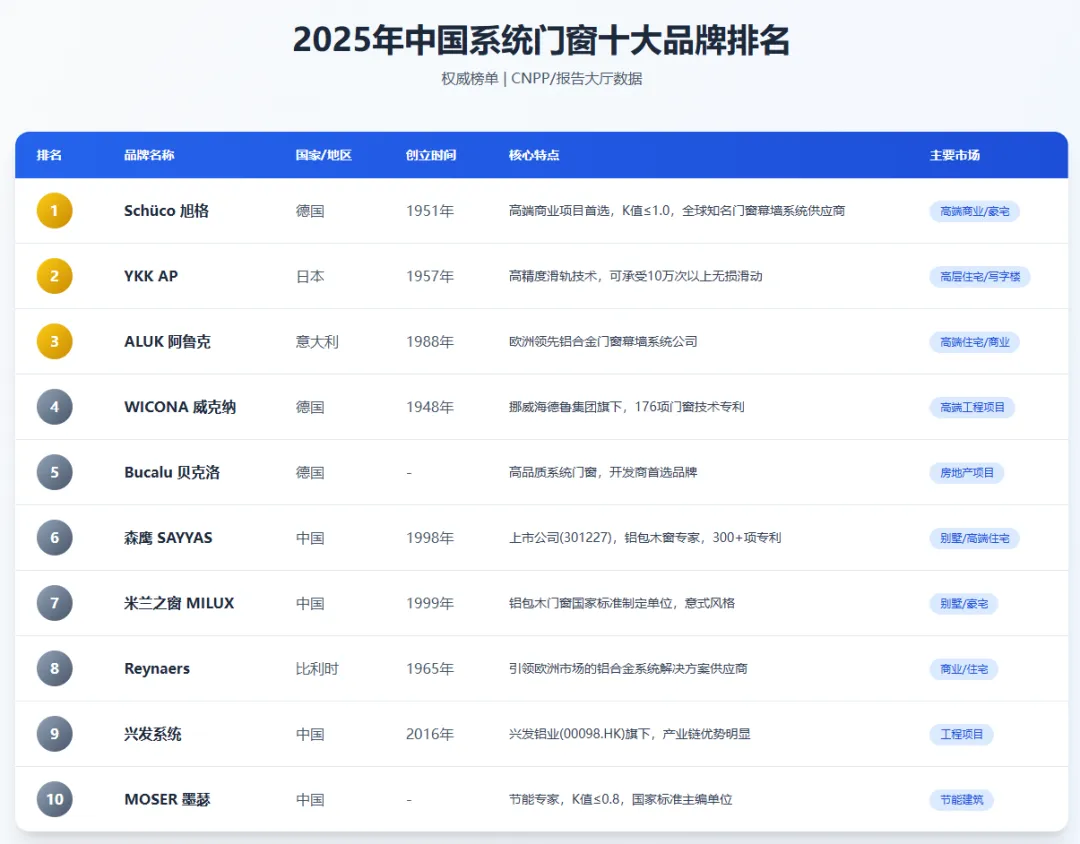Click the 上市公司(301227) description text
This screenshot has height=844, width=1080.
(645, 538)
